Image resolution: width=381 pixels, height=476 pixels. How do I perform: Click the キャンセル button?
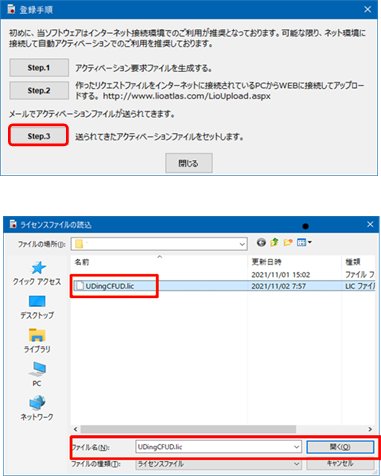(x=340, y=463)
